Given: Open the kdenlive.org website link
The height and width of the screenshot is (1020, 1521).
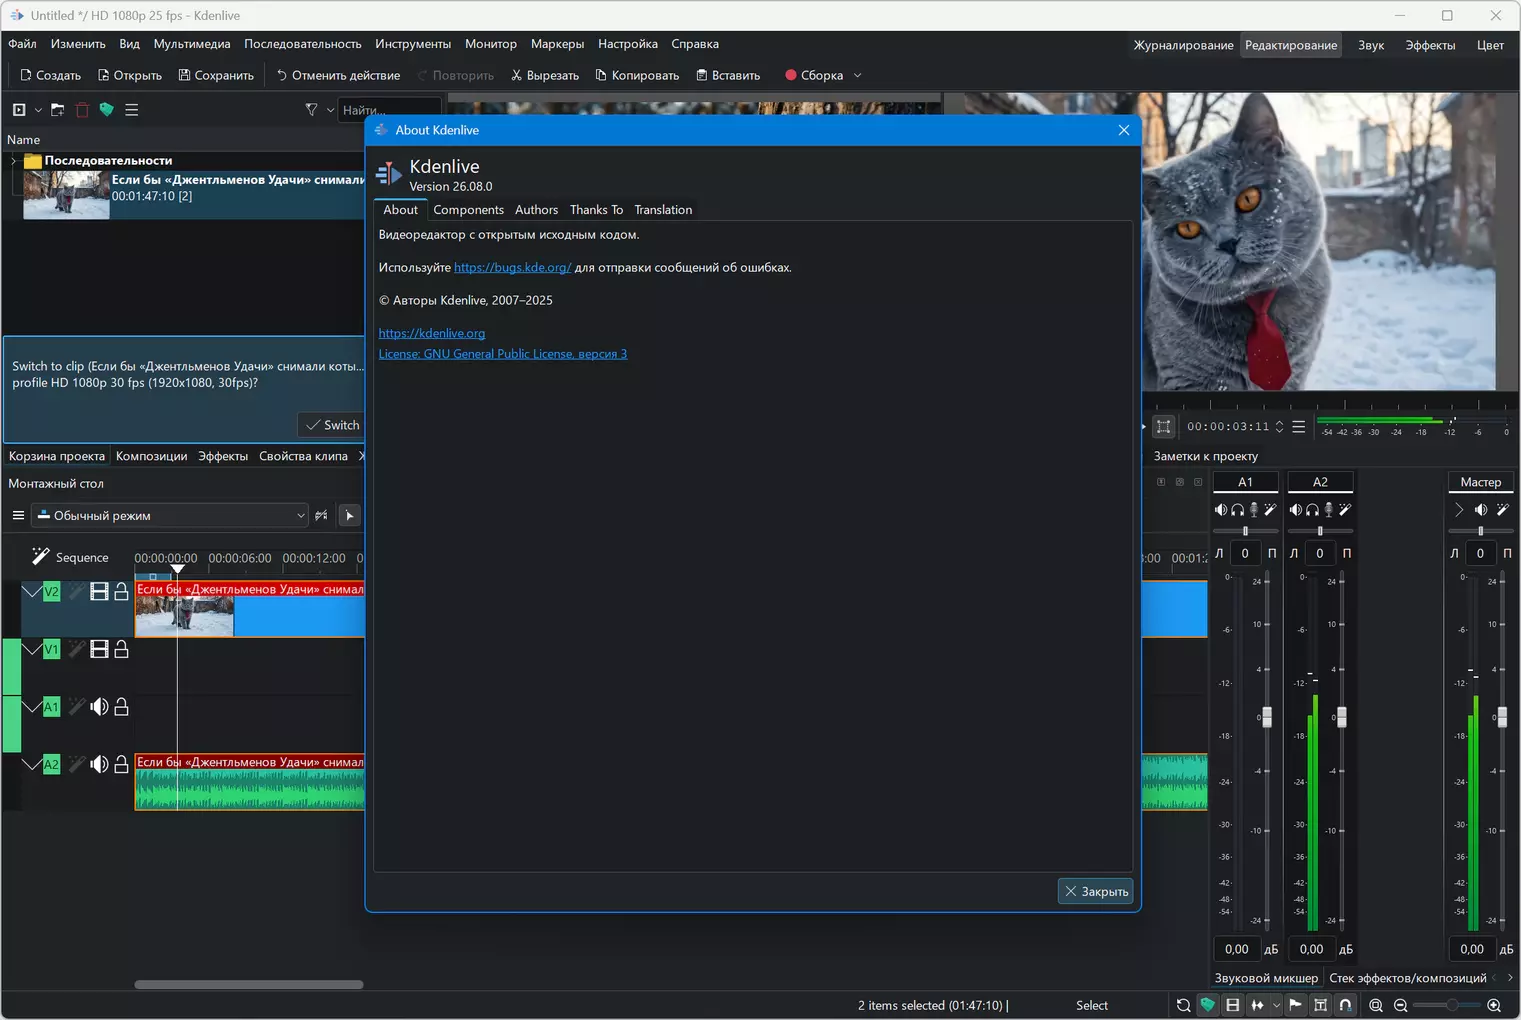Looking at the screenshot, I should click(432, 334).
